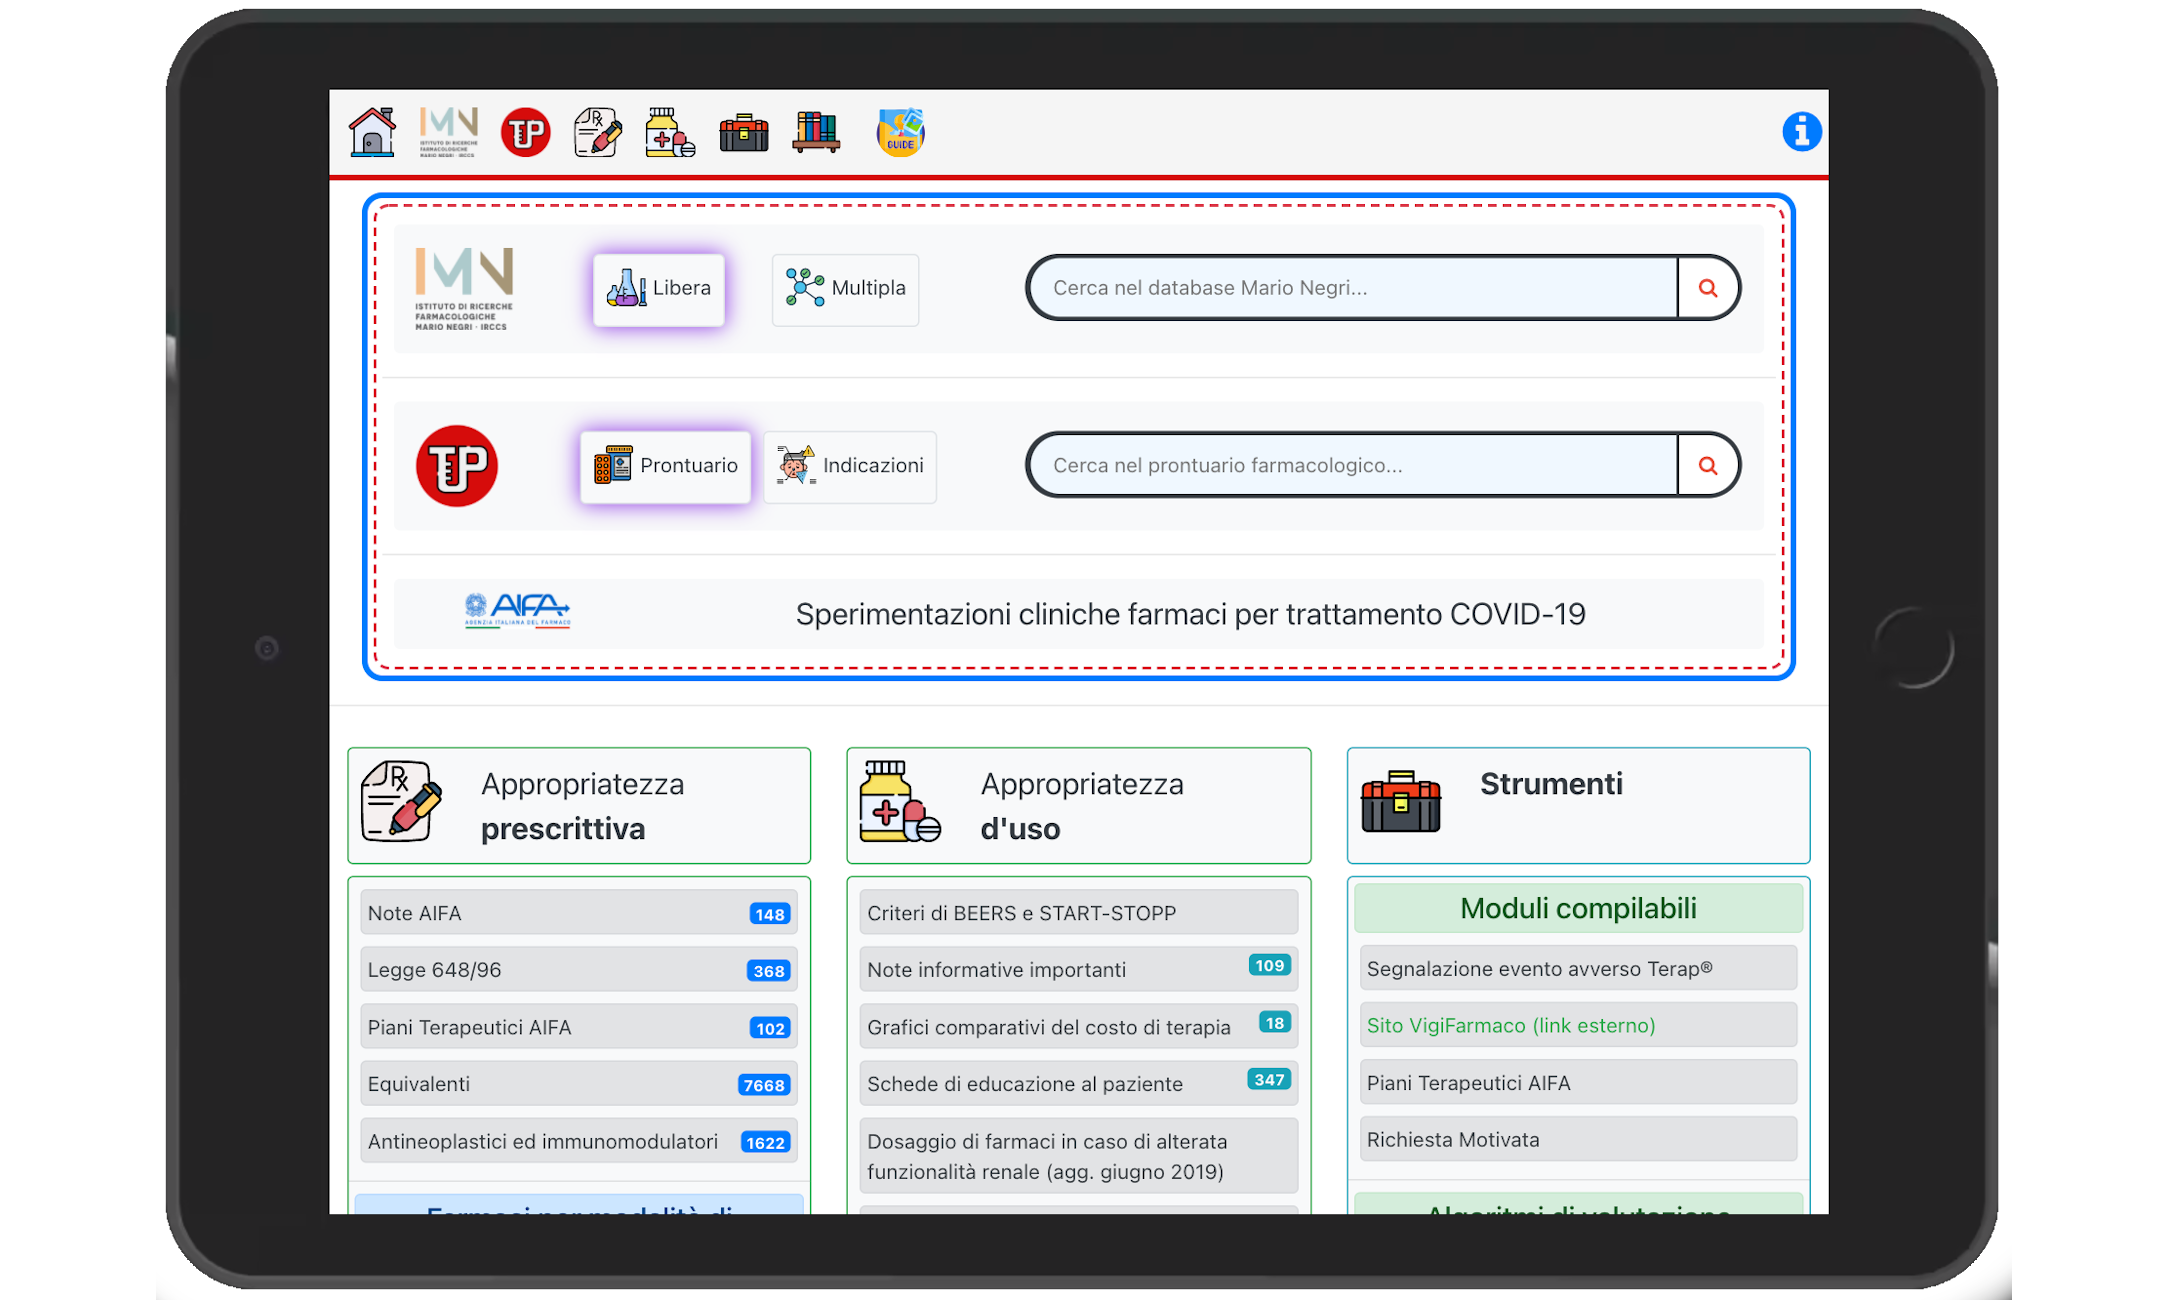
Task: Open the prescription pencil icon in toolbar
Action: [598, 132]
